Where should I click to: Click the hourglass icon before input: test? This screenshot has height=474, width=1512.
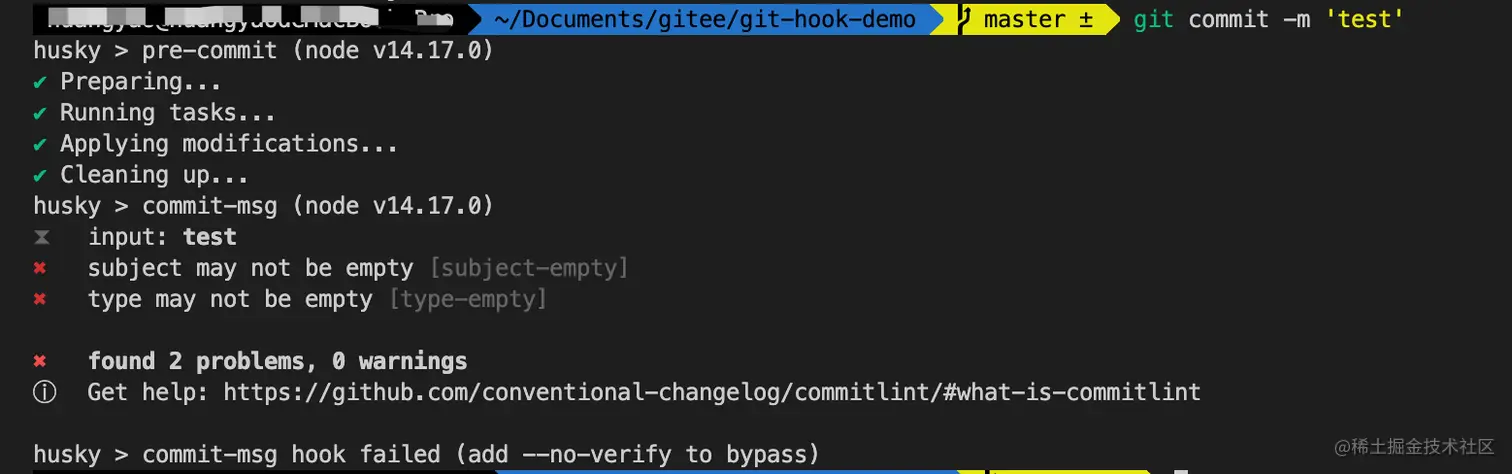tap(41, 238)
